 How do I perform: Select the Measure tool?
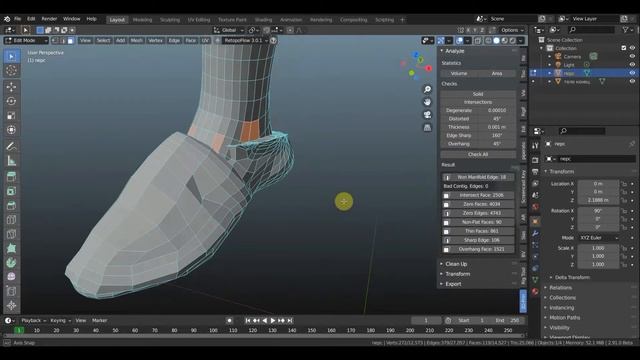coord(11,160)
